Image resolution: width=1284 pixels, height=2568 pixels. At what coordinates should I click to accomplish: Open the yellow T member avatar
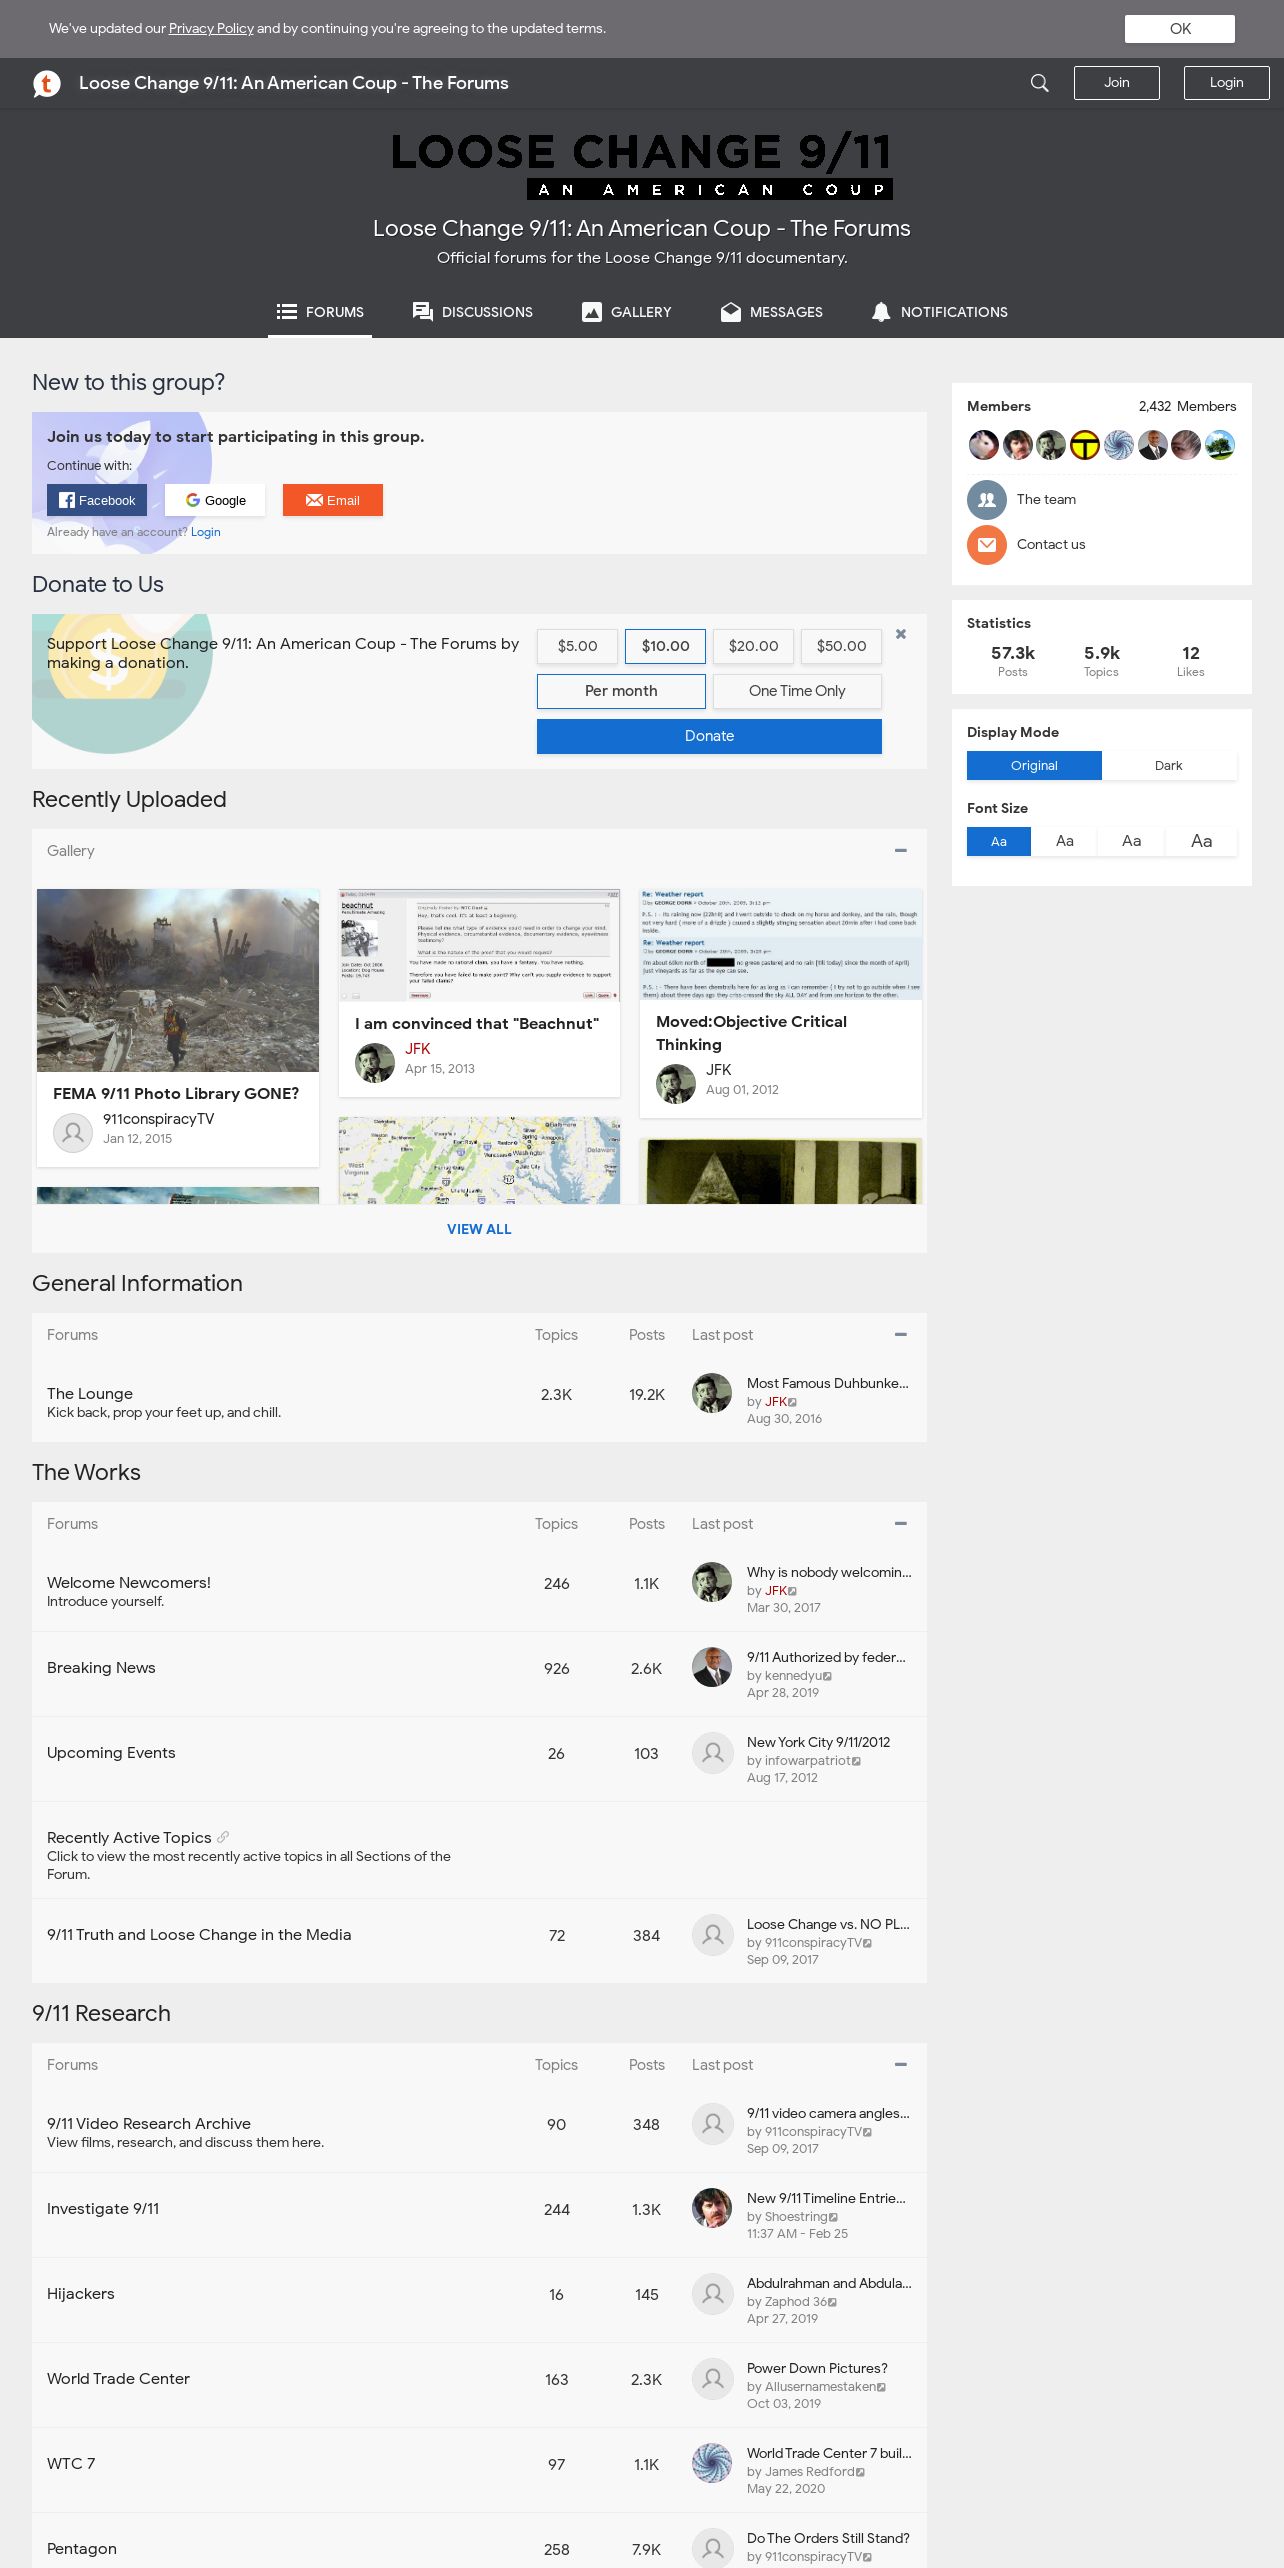point(1085,445)
